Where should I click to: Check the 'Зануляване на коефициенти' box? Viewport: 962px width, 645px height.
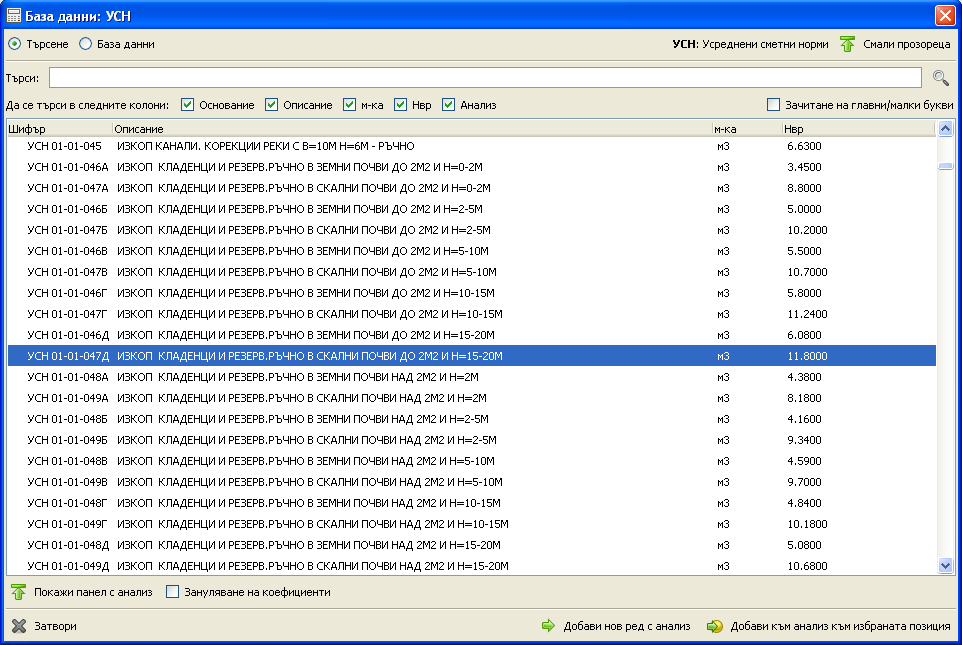click(x=172, y=592)
